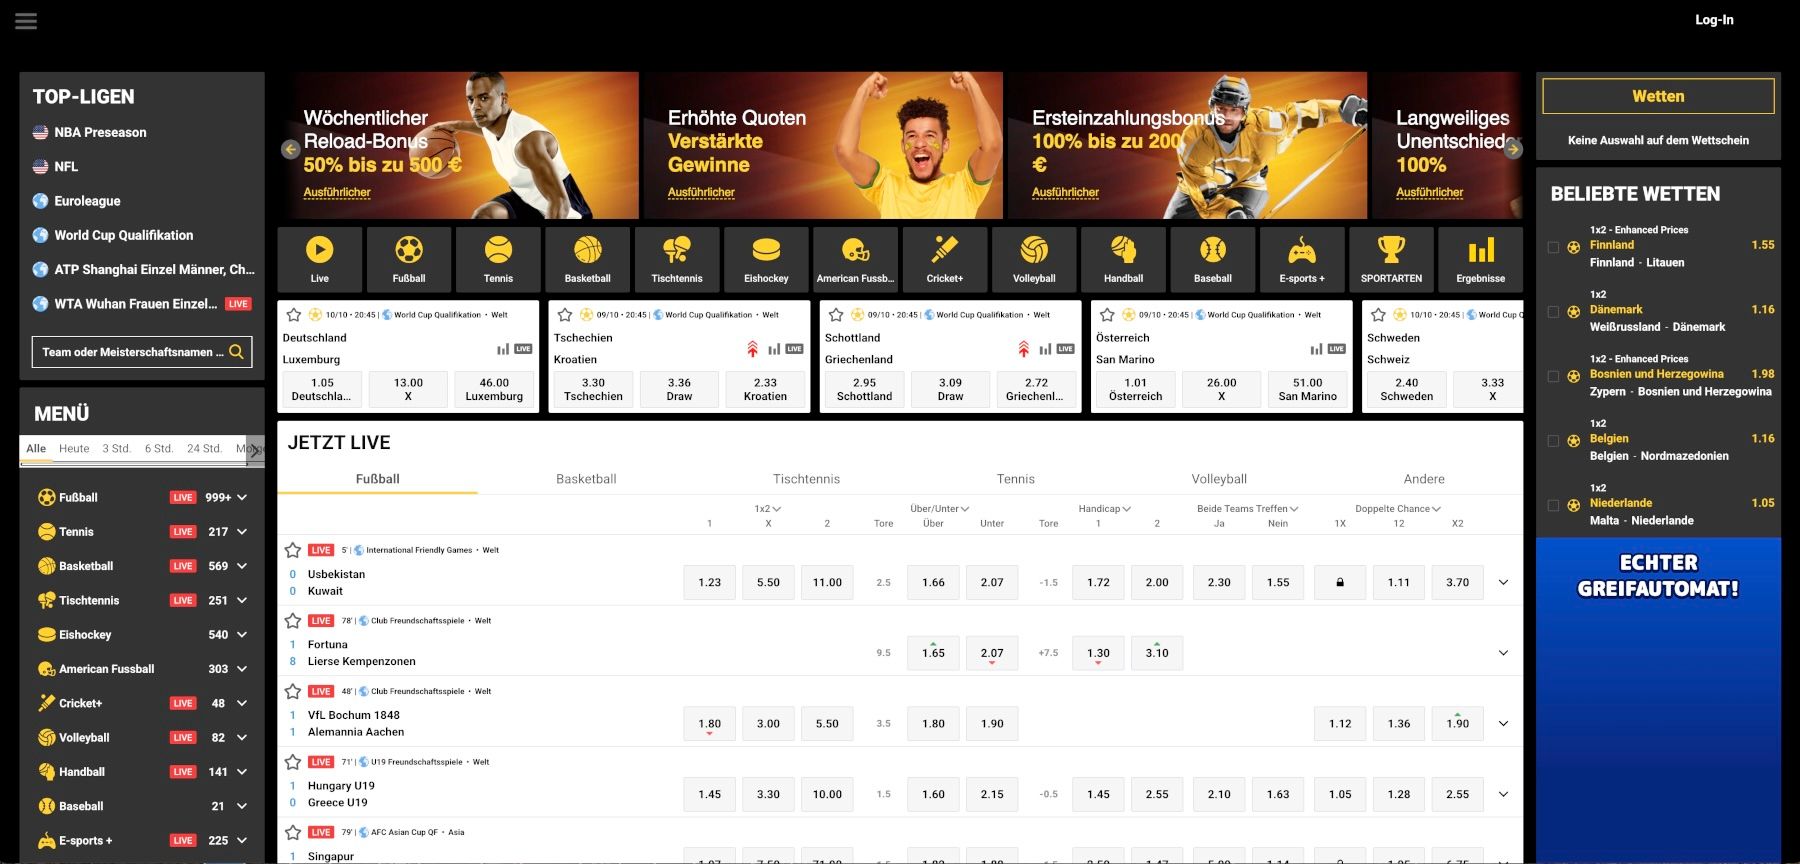Expand more markets for VfL Bochum match
This screenshot has width=1800, height=864.
tap(1503, 724)
